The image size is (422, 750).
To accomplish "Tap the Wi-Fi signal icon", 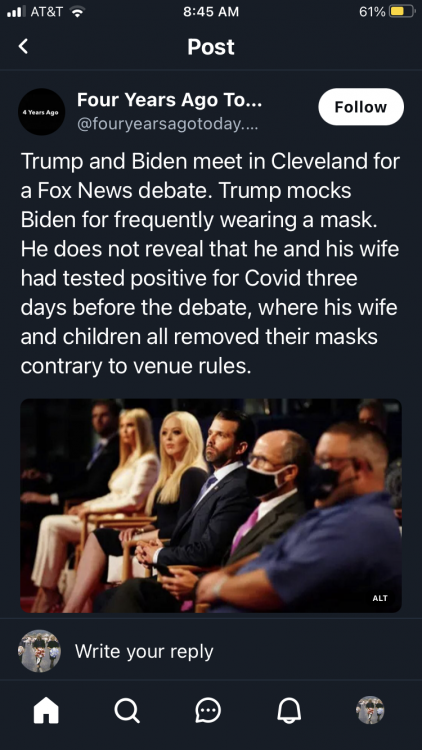I will coord(76,11).
